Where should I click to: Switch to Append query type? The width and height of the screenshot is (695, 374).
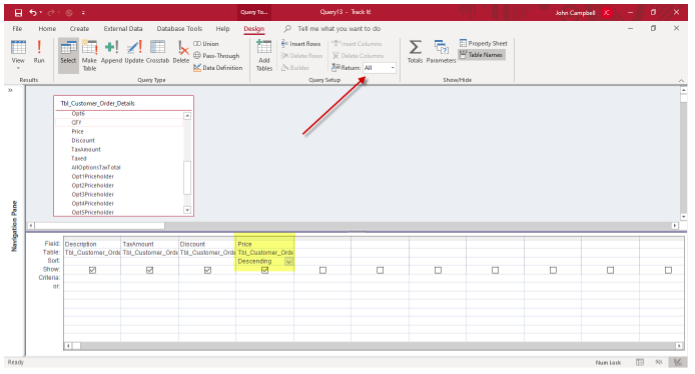pyautogui.click(x=111, y=51)
